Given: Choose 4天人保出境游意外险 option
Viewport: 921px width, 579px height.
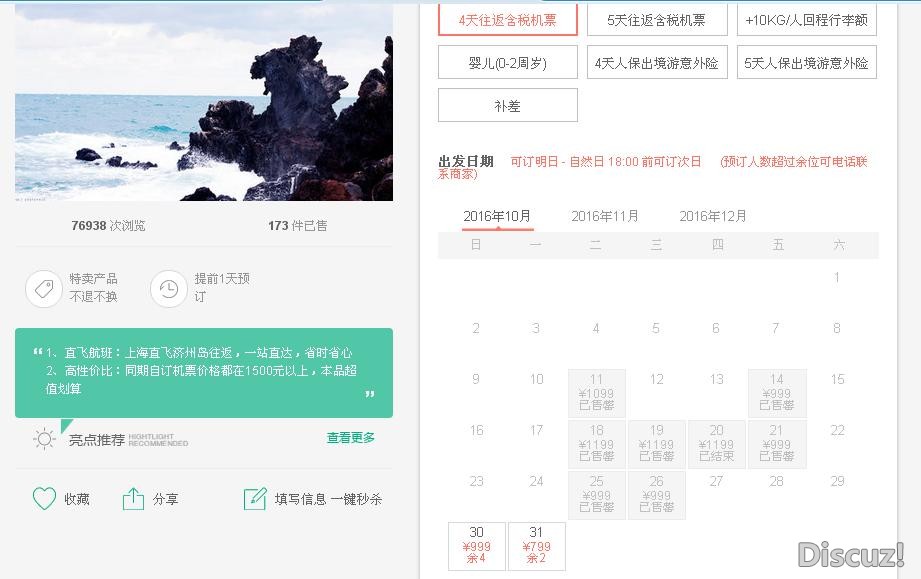Looking at the screenshot, I should coord(657,62).
